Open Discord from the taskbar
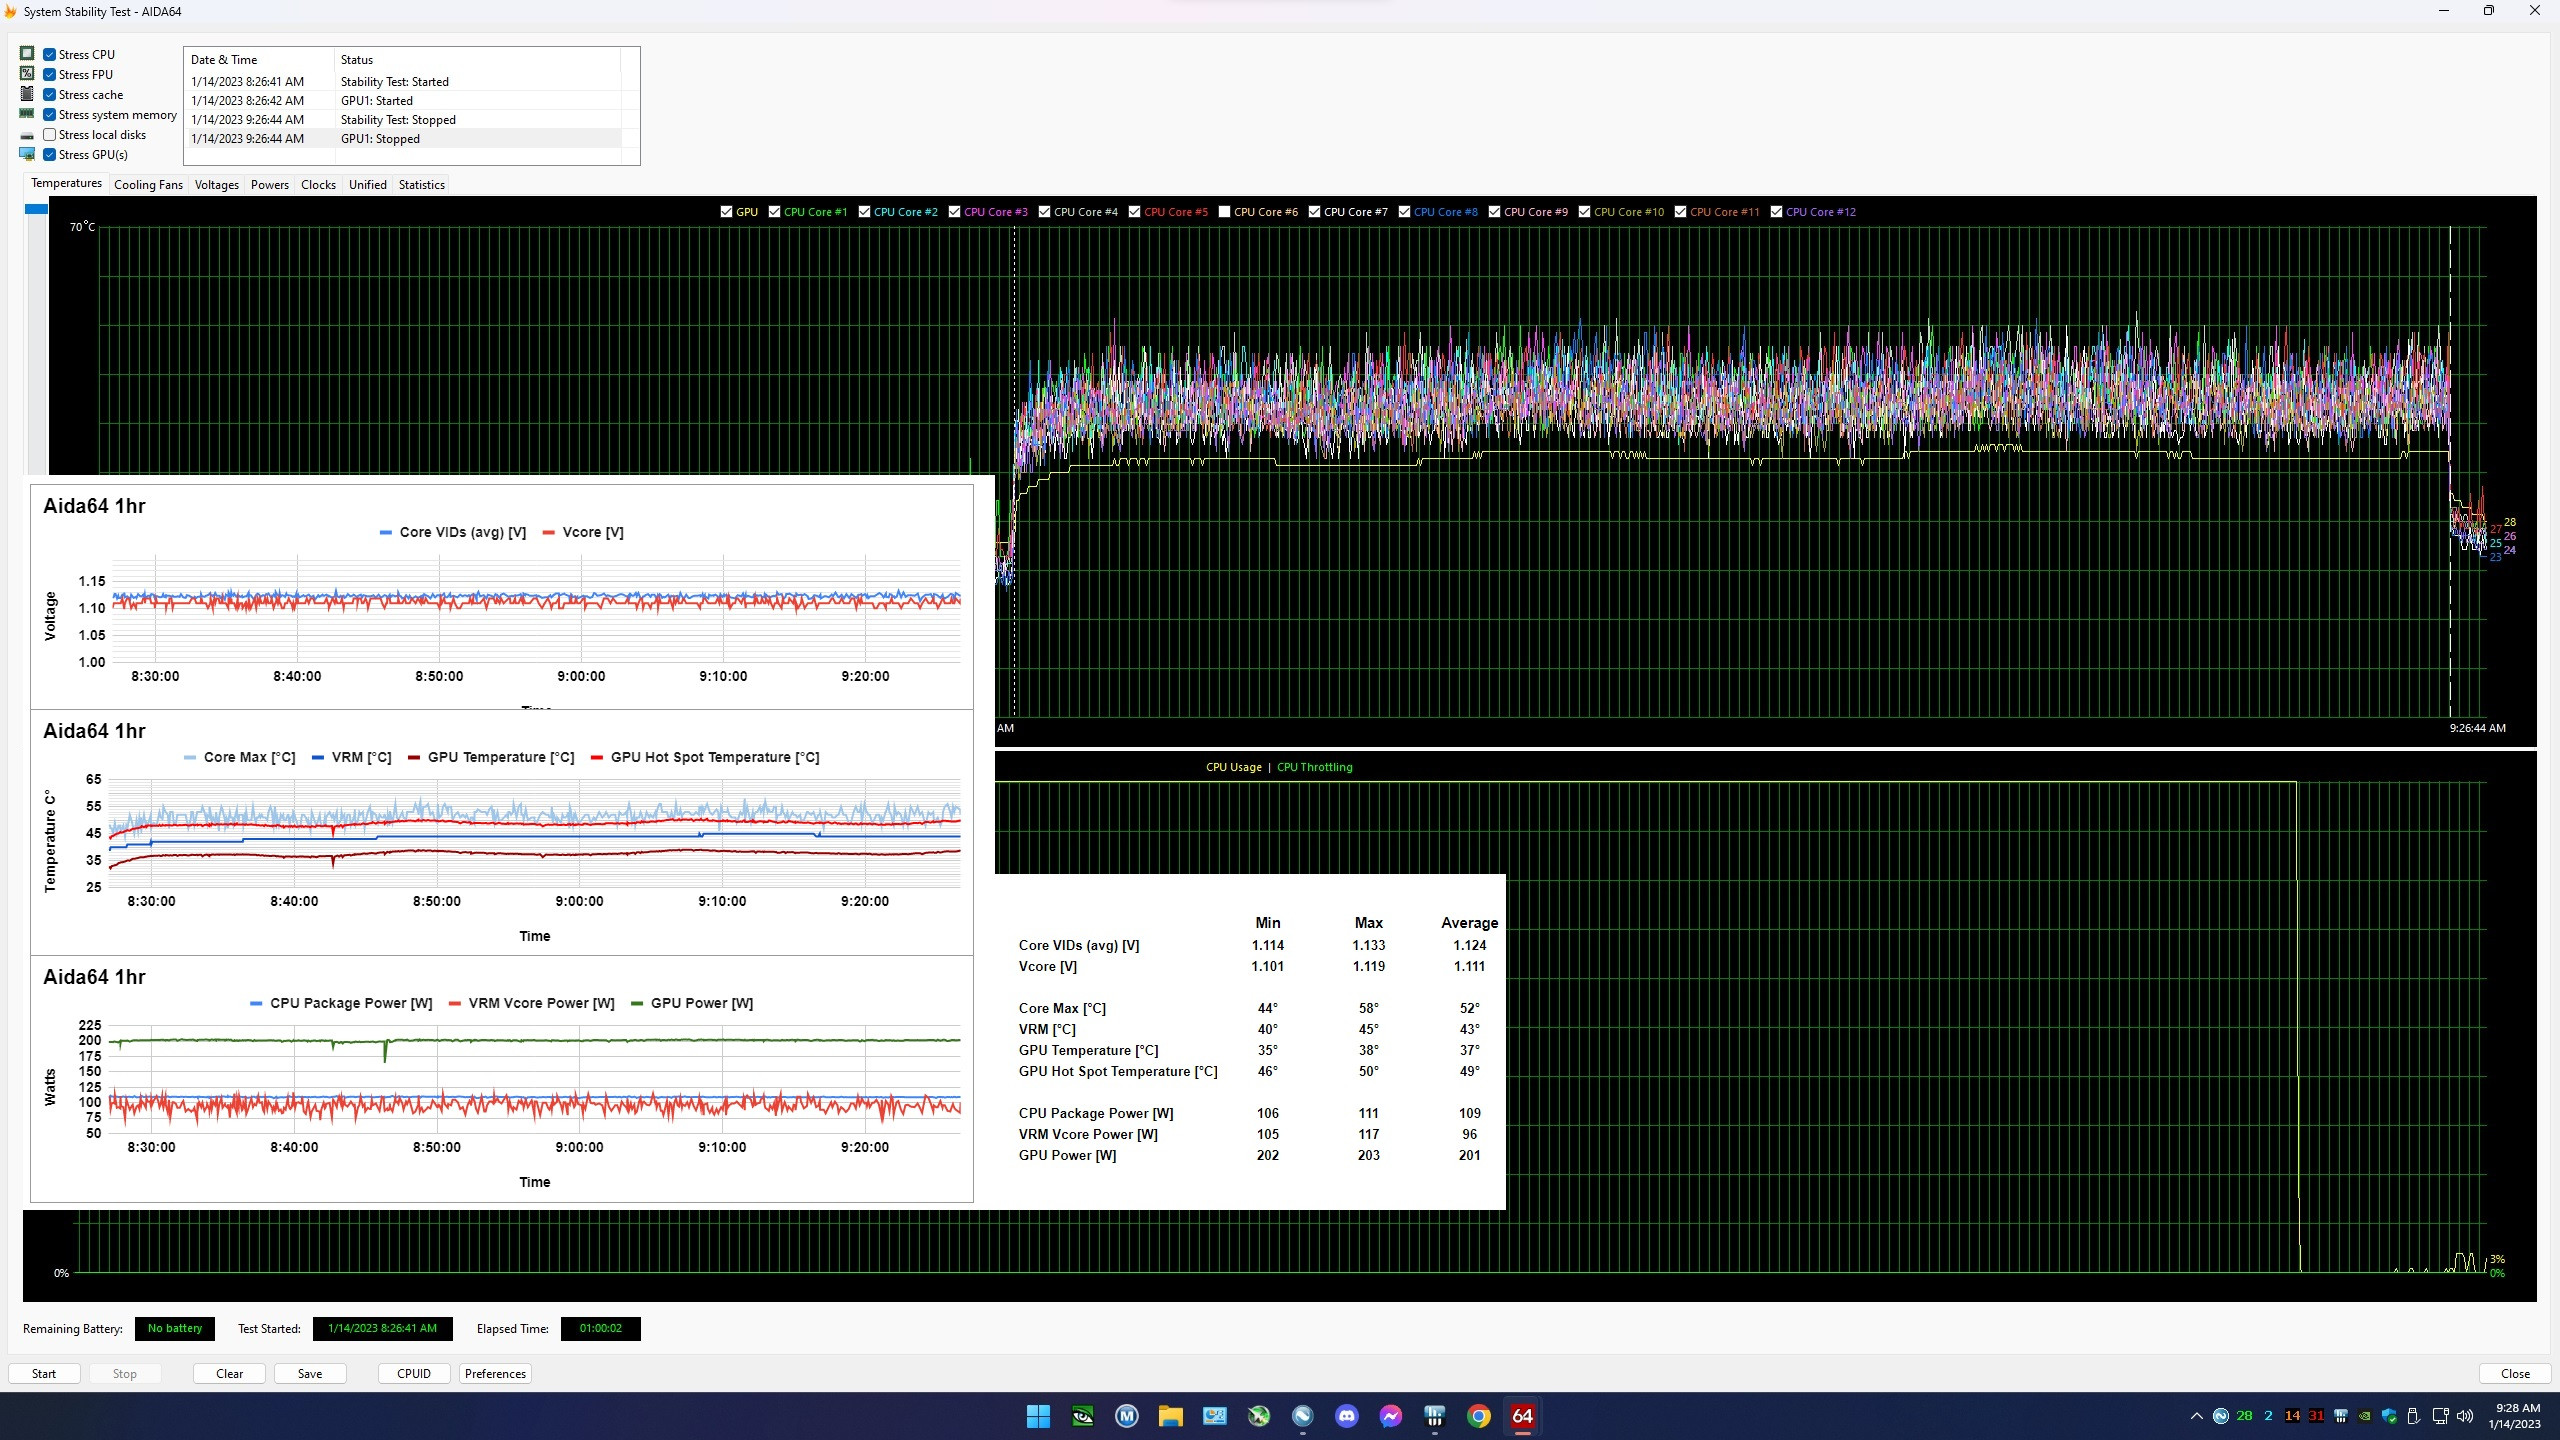The width and height of the screenshot is (2560, 1440). [x=1346, y=1416]
